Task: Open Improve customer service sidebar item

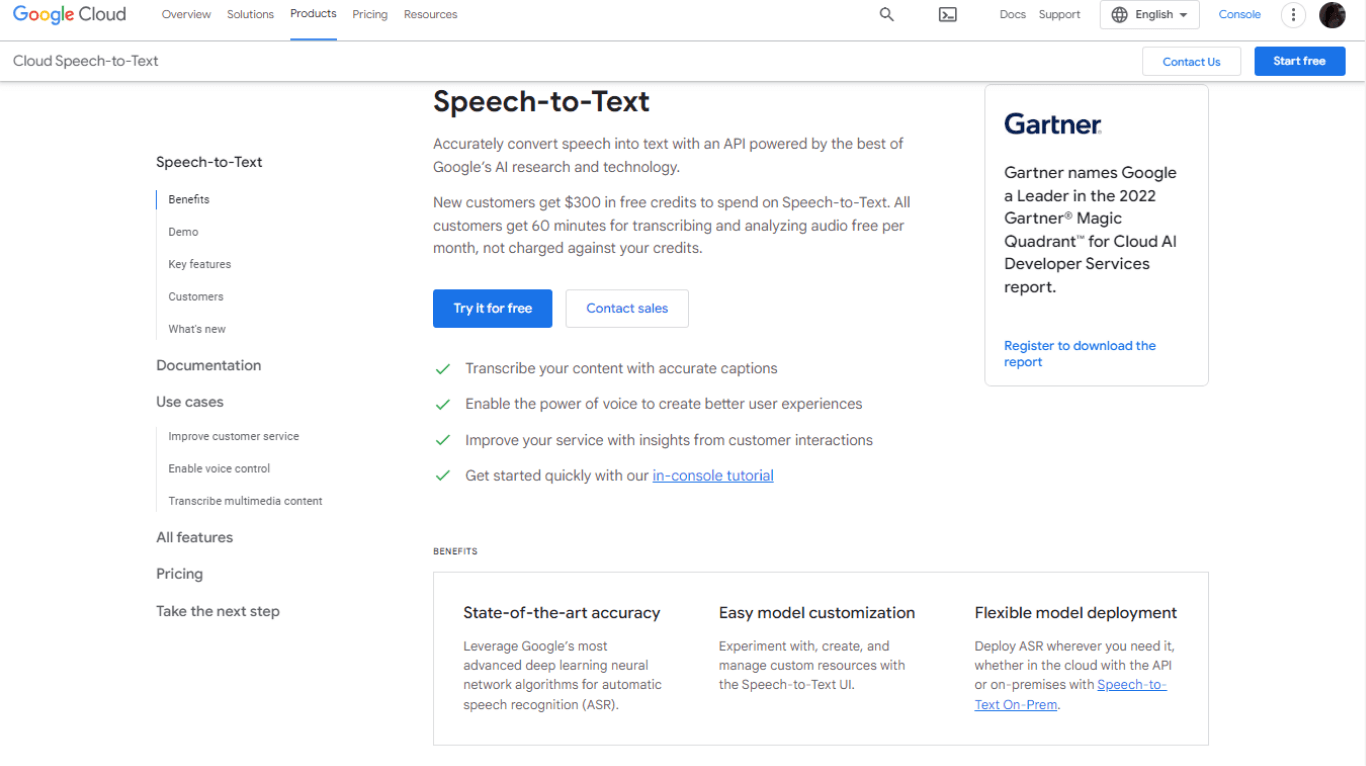Action: click(234, 436)
